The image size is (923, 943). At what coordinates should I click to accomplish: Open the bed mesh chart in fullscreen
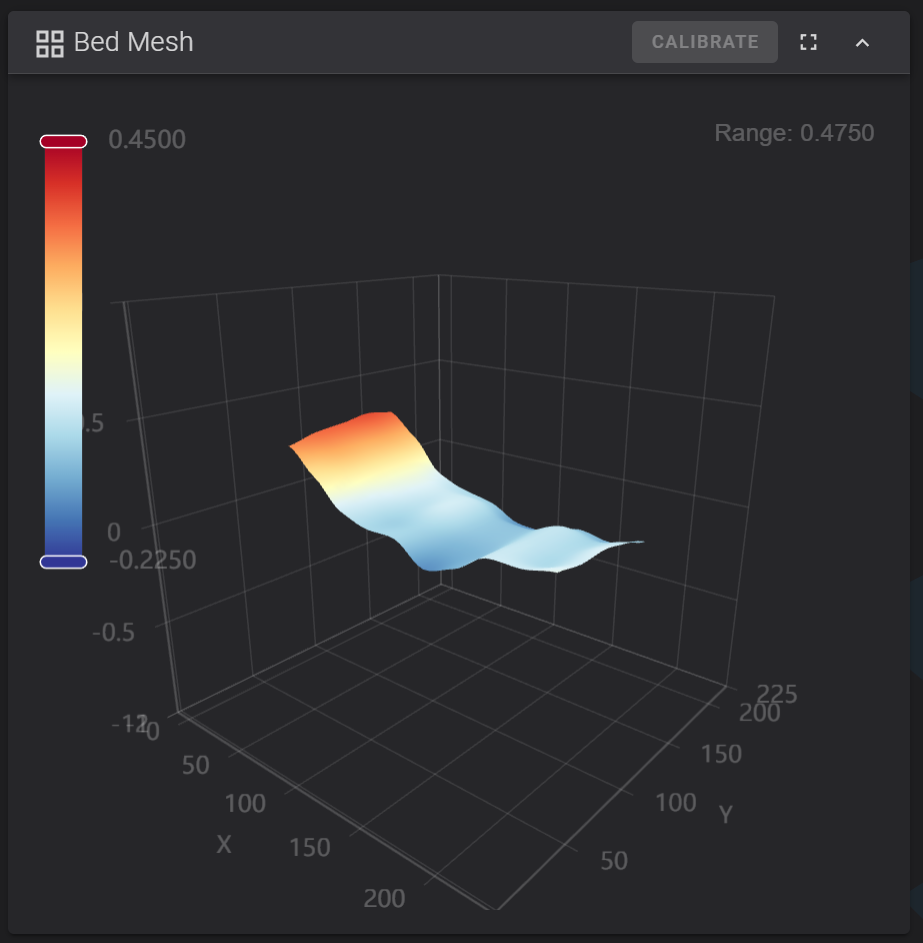pos(808,42)
